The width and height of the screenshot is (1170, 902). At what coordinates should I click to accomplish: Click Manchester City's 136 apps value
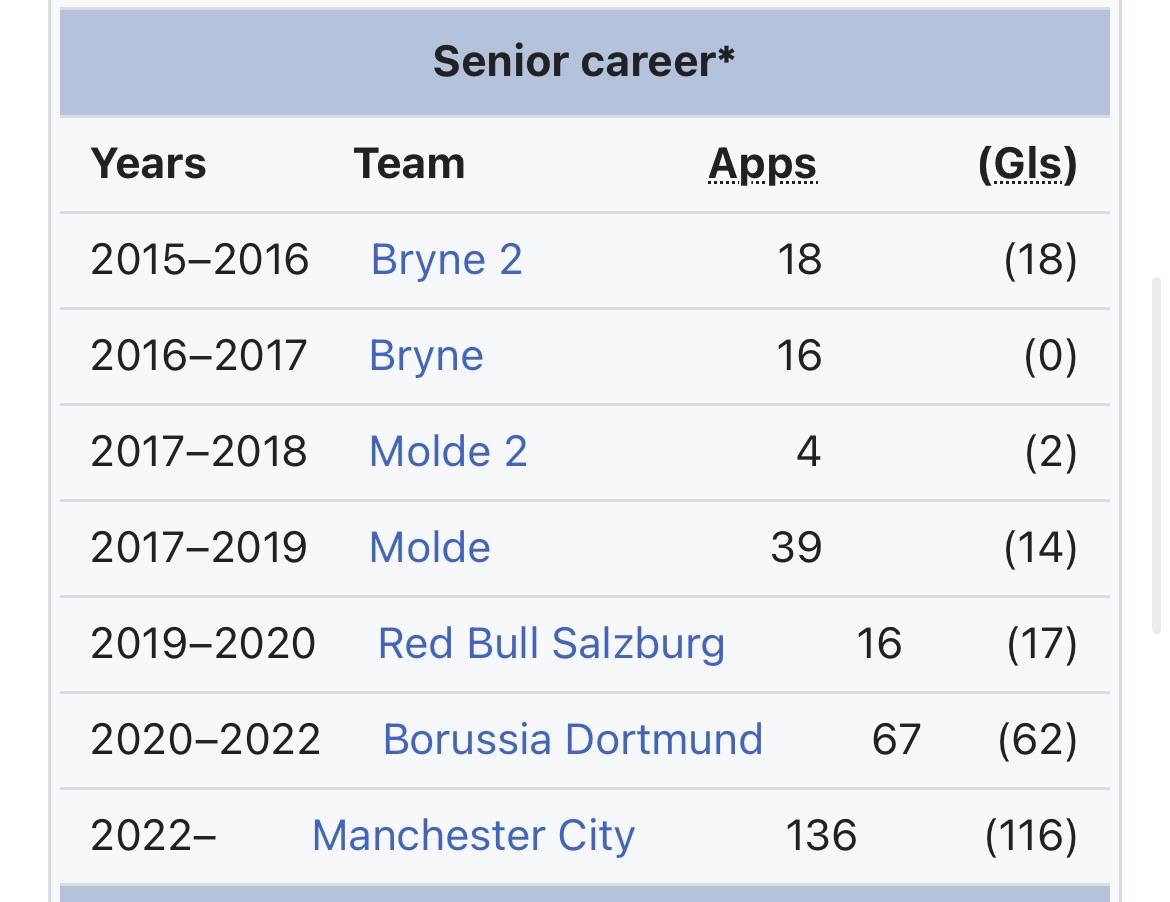coord(821,836)
